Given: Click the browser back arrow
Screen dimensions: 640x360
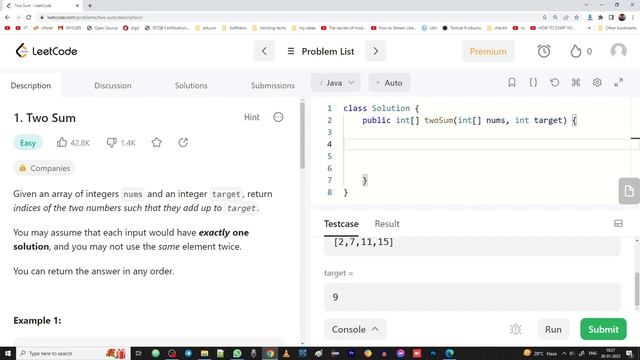Looking at the screenshot, I should [7, 17].
